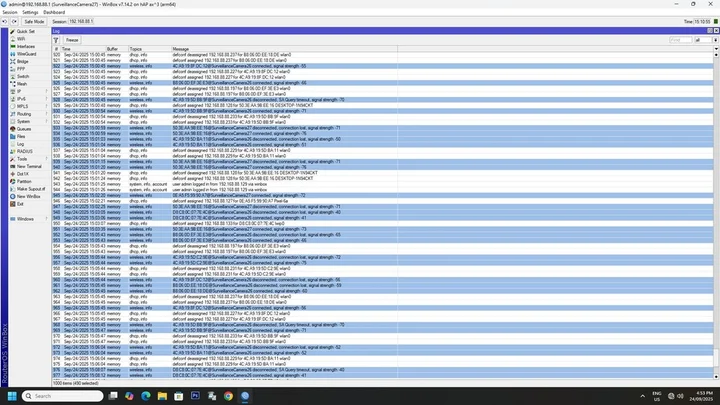Image resolution: width=720 pixels, height=405 pixels.
Task: Select log row number 920
Action: coord(382,55)
